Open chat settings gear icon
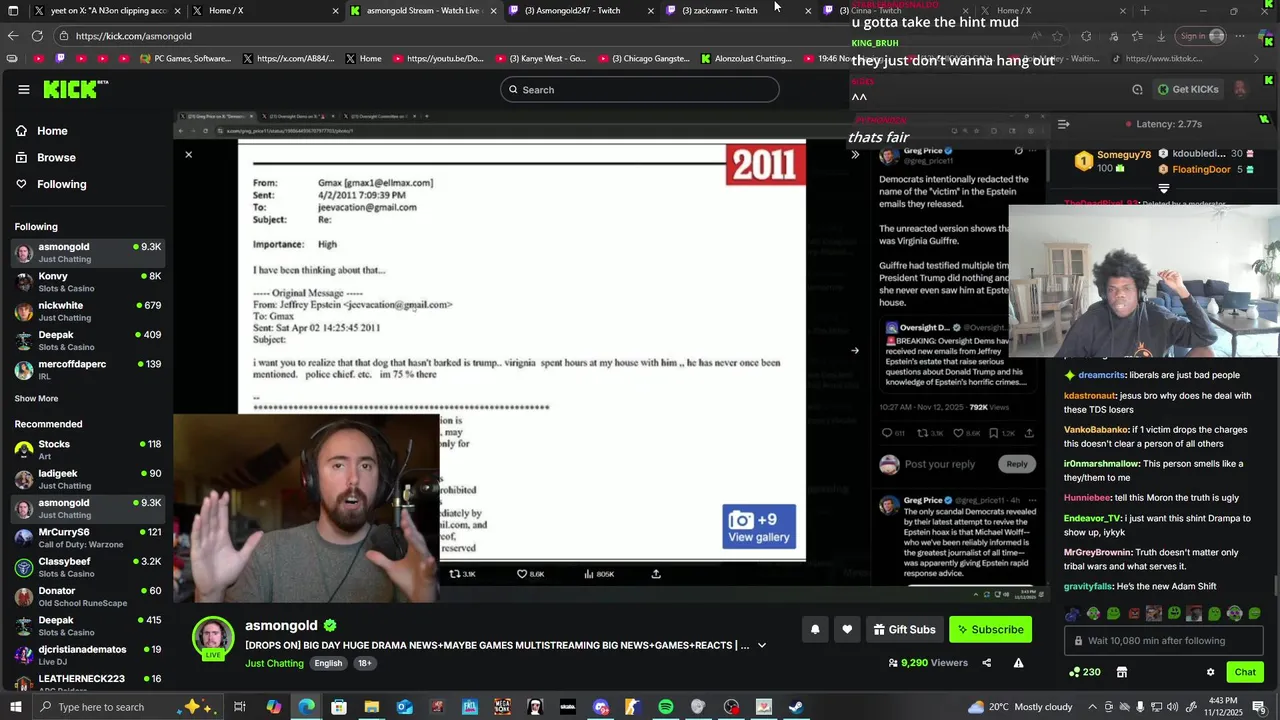 coord(1210,673)
